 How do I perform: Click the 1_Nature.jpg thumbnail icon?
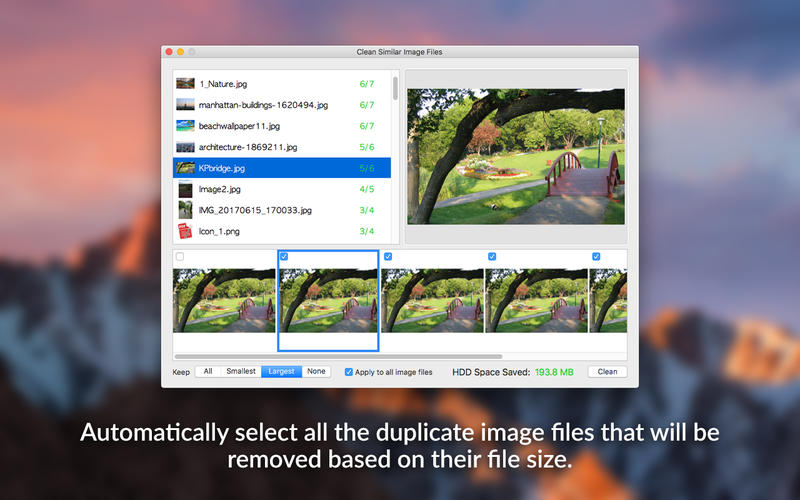[x=185, y=84]
